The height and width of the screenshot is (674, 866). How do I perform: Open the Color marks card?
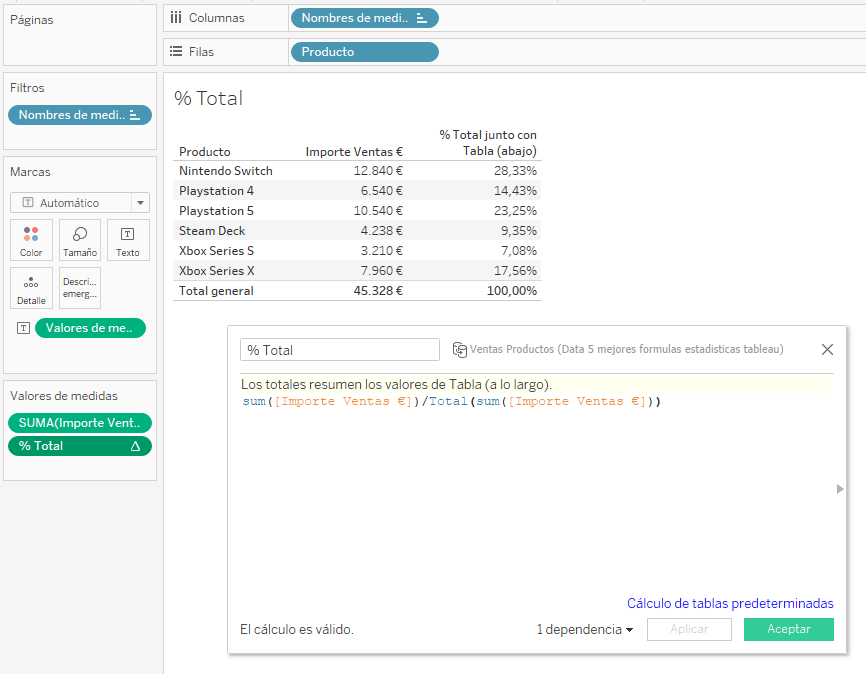[31, 240]
